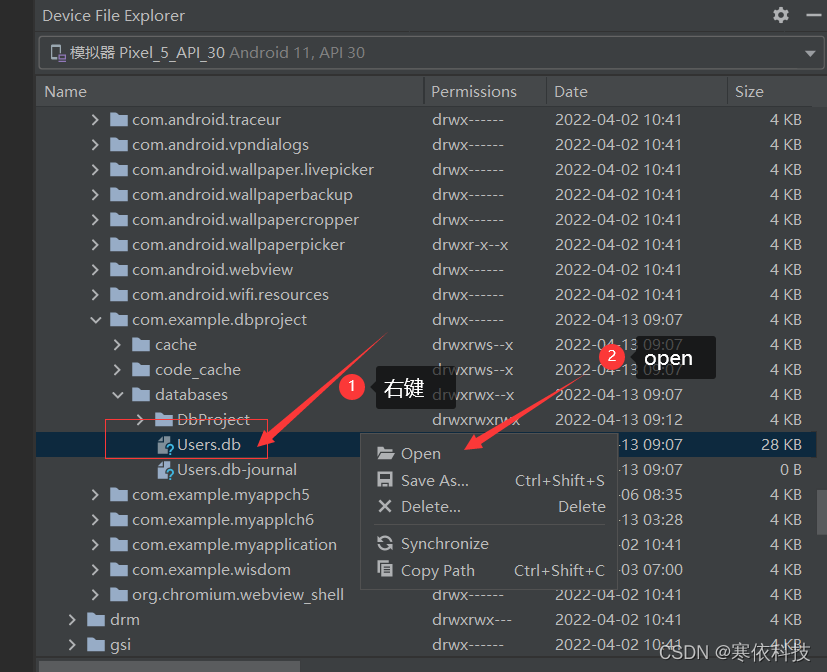Select the com.example.myapplication folder icon
This screenshot has width=827, height=672.
(119, 545)
